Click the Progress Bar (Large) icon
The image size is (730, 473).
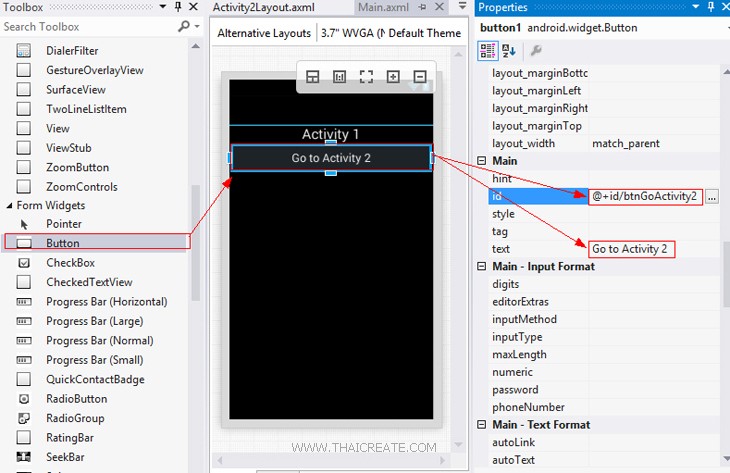tap(24, 321)
